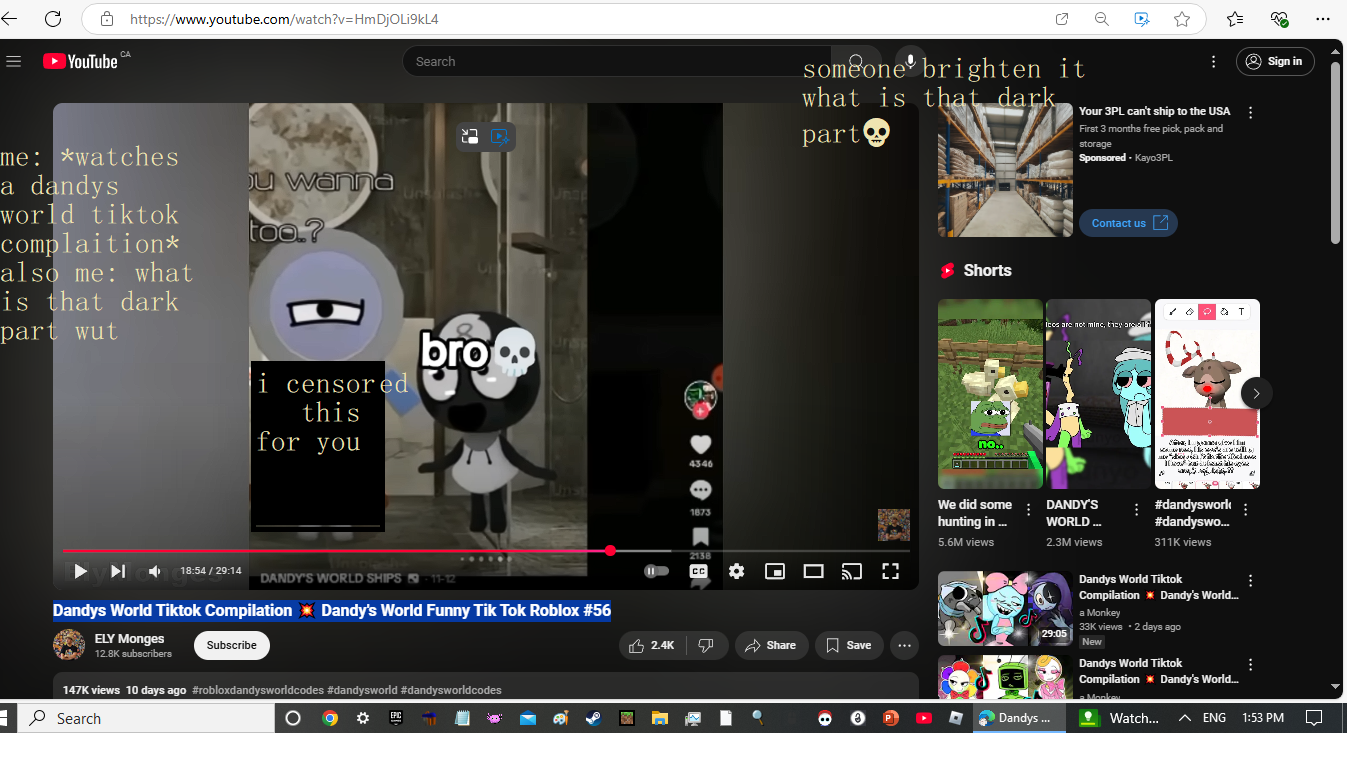Screen dimensions: 1366x768
Task: Refresh the browser page
Action: [x=52, y=19]
